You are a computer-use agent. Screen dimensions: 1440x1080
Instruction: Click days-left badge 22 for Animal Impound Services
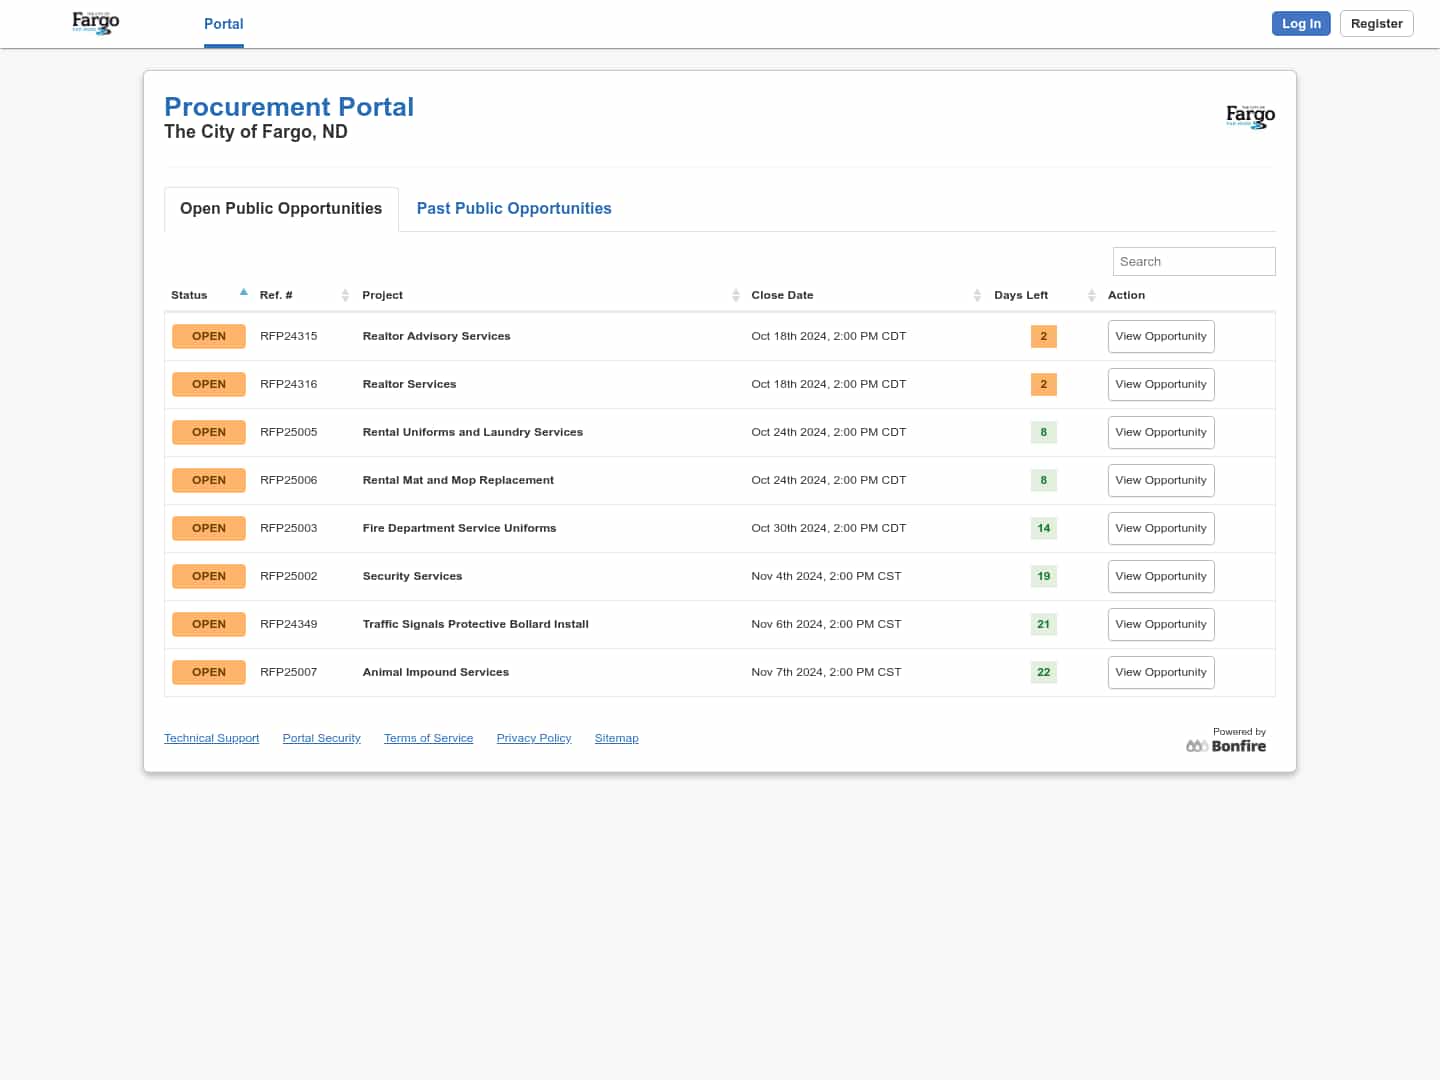[x=1044, y=673]
